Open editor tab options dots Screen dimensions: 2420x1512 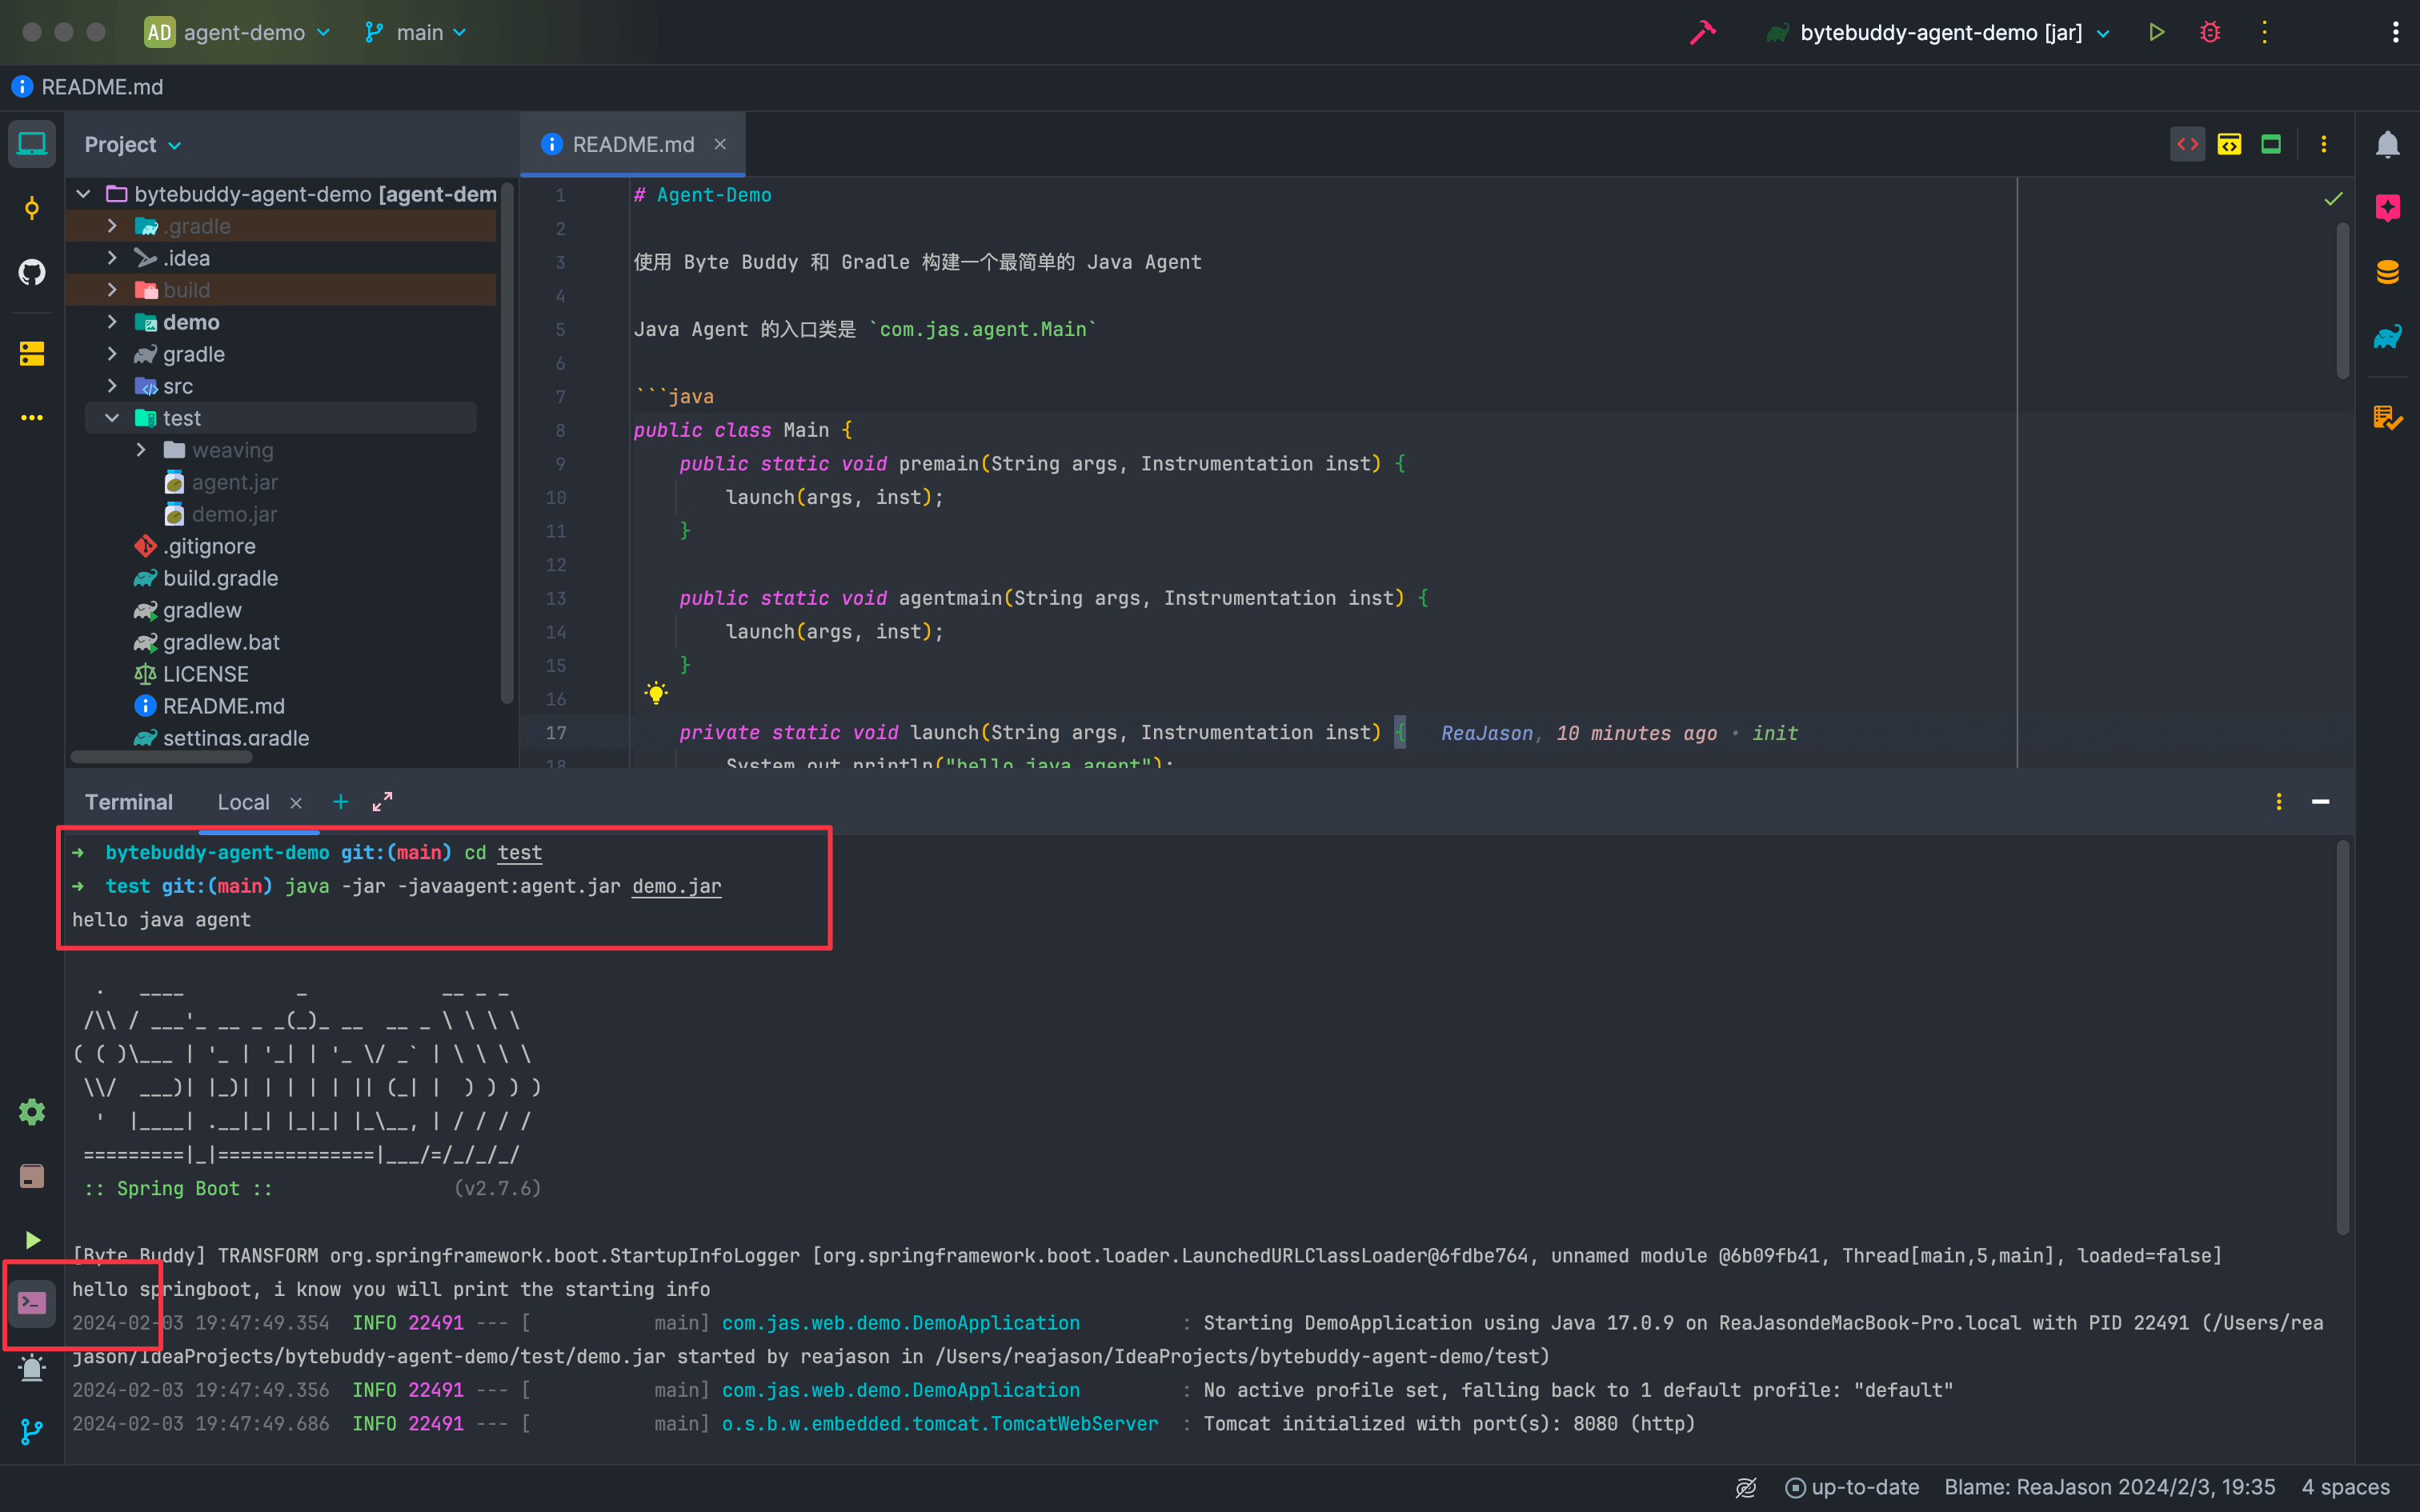(2323, 145)
